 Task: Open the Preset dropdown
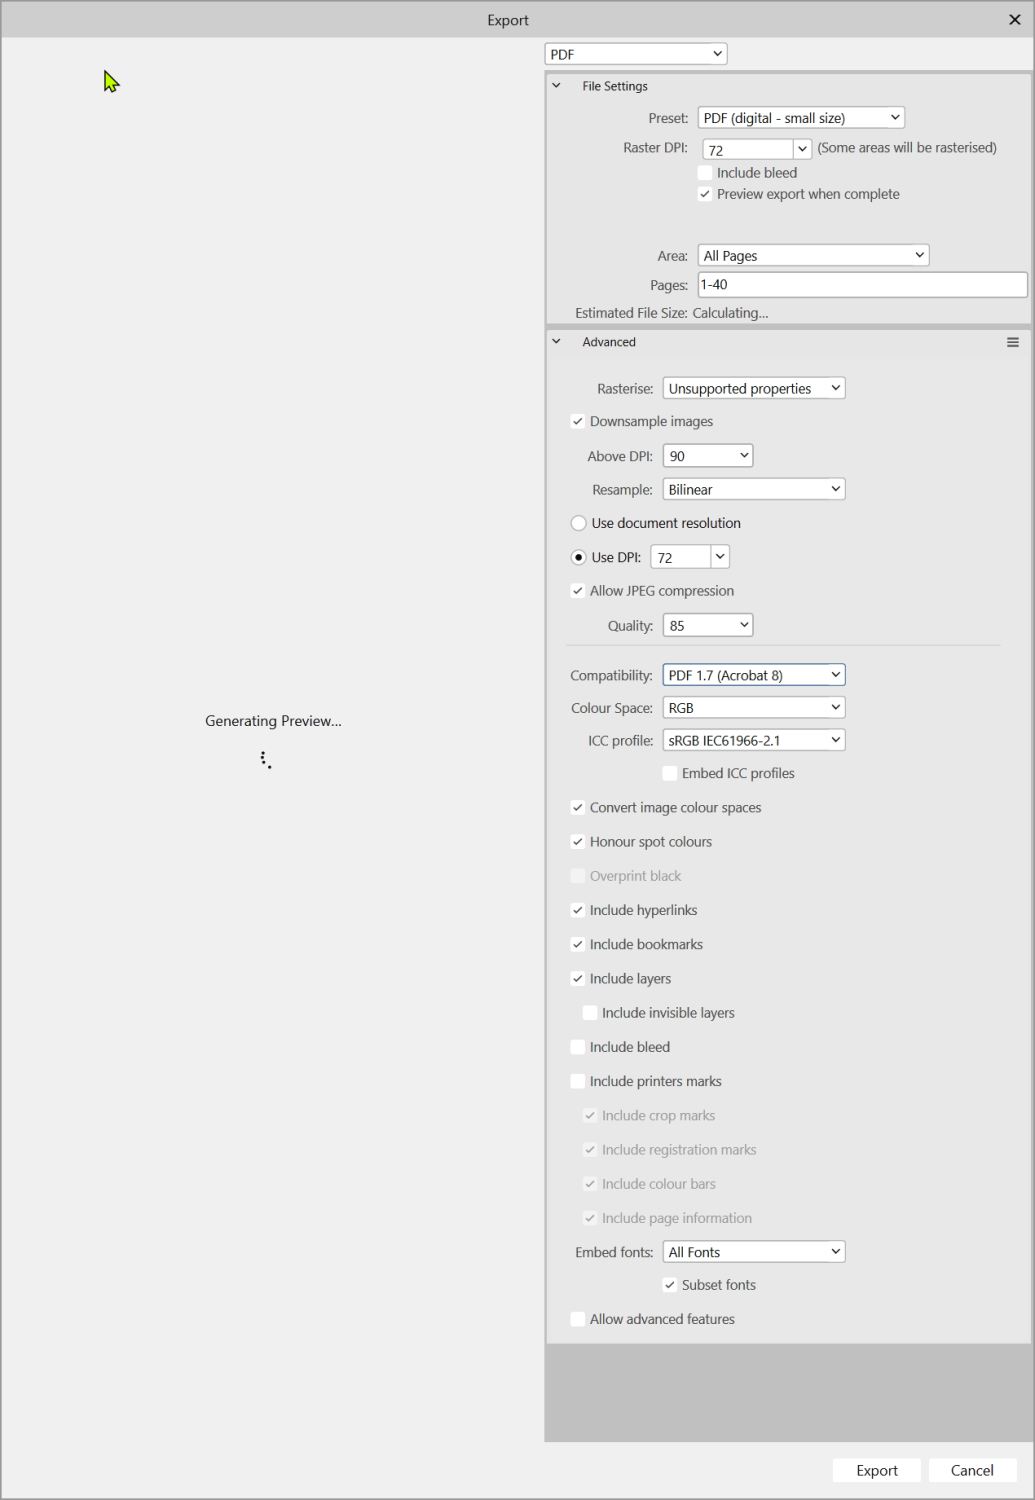801,118
